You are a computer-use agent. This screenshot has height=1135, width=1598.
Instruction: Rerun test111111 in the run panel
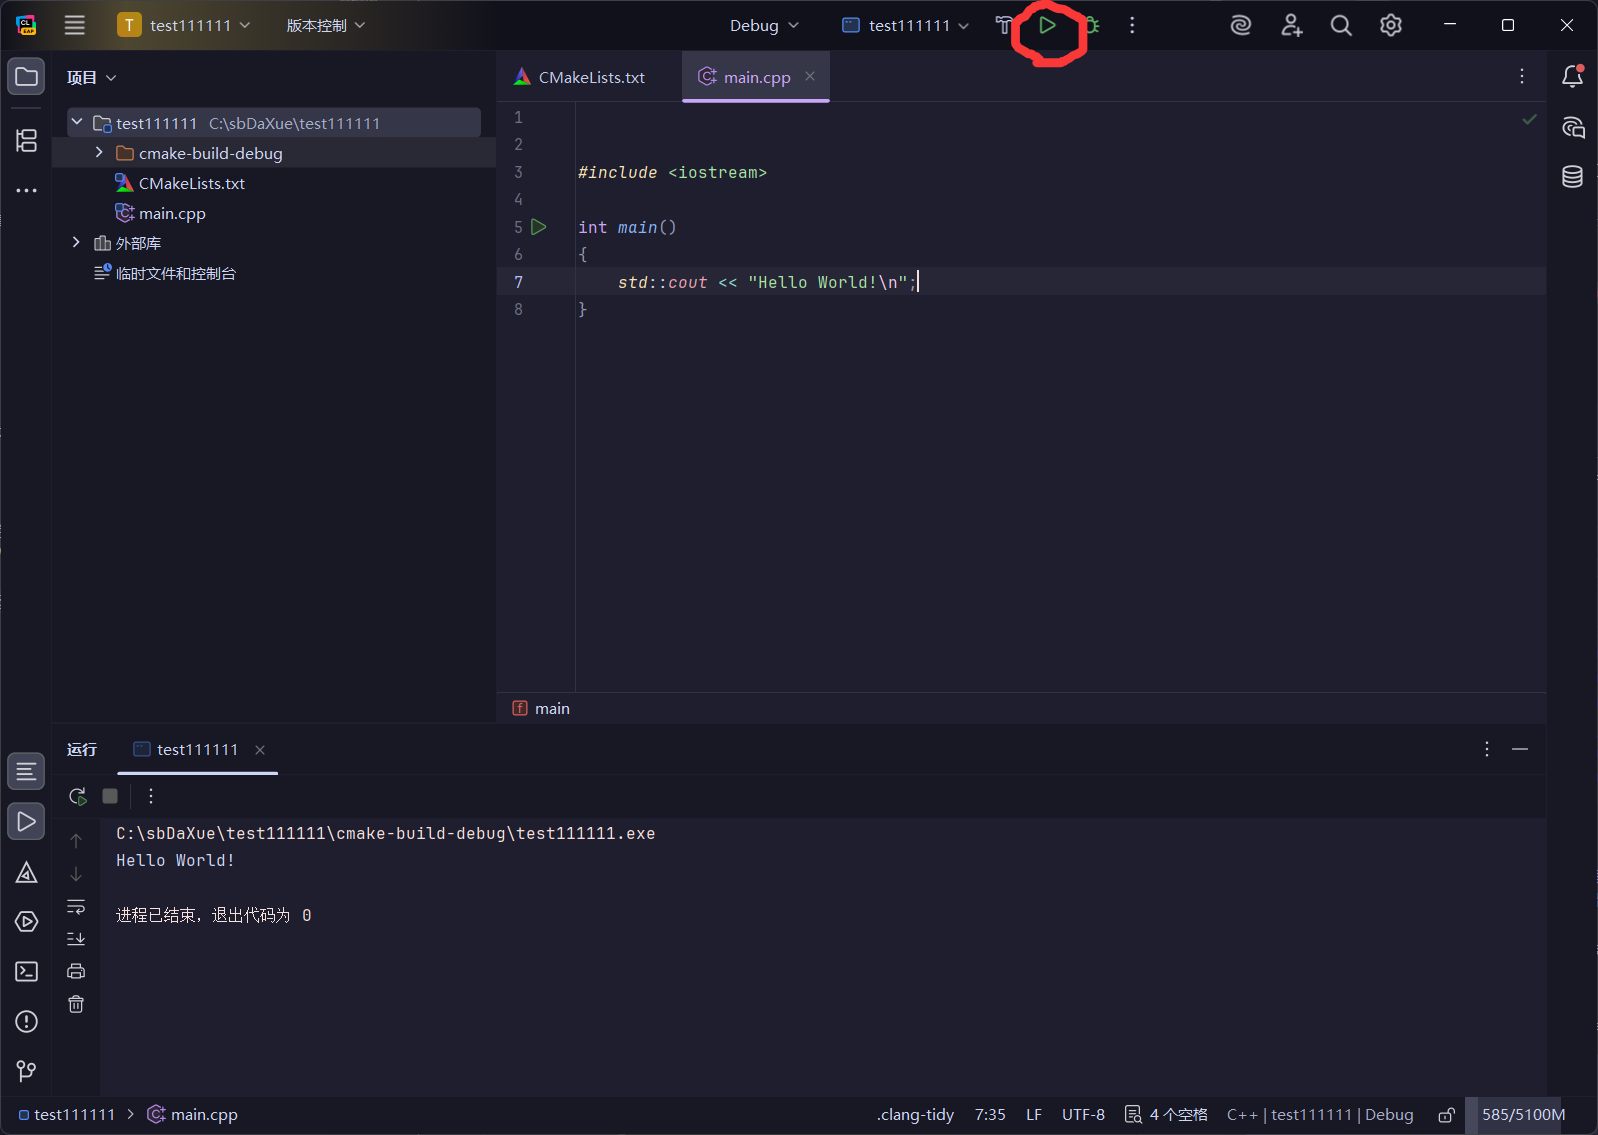pyautogui.click(x=77, y=796)
